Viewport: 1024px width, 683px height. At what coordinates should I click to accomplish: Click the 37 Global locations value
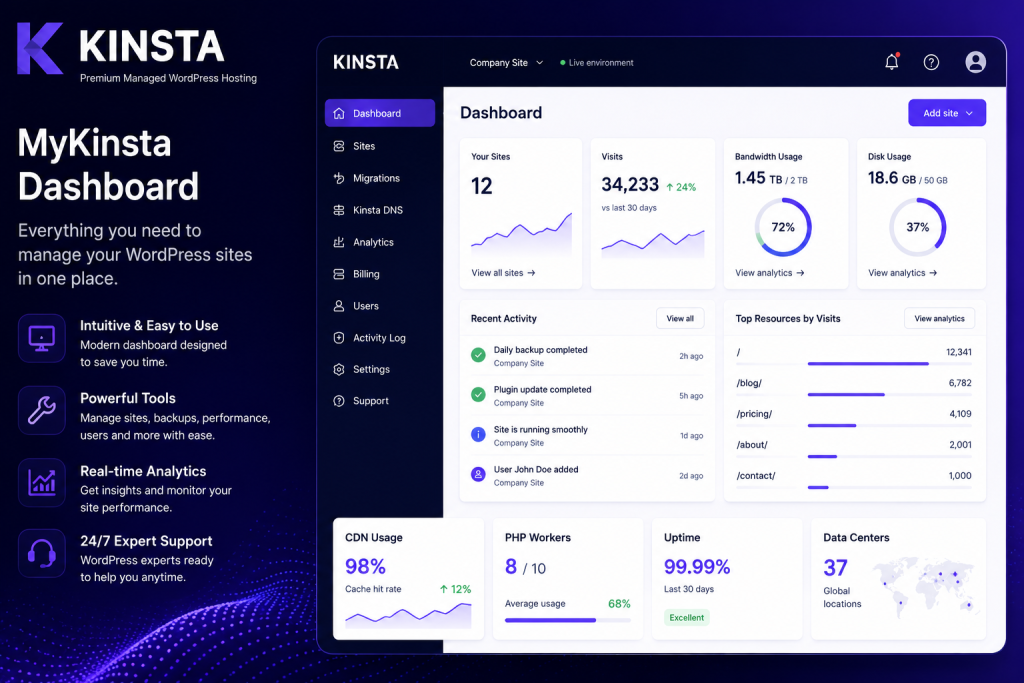click(x=835, y=568)
